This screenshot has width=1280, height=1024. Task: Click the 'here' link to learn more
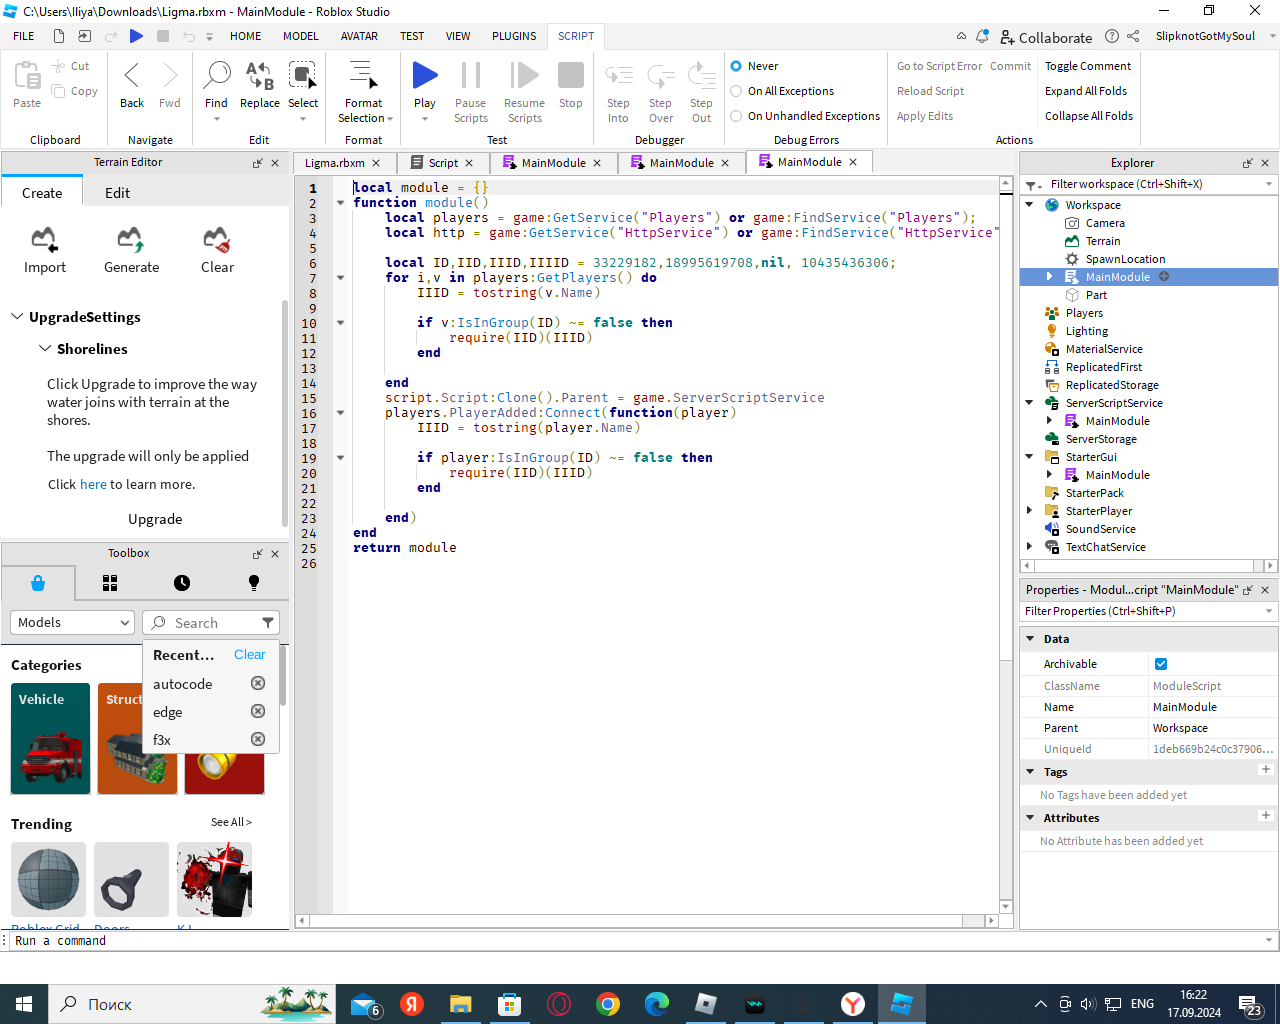pos(93,484)
